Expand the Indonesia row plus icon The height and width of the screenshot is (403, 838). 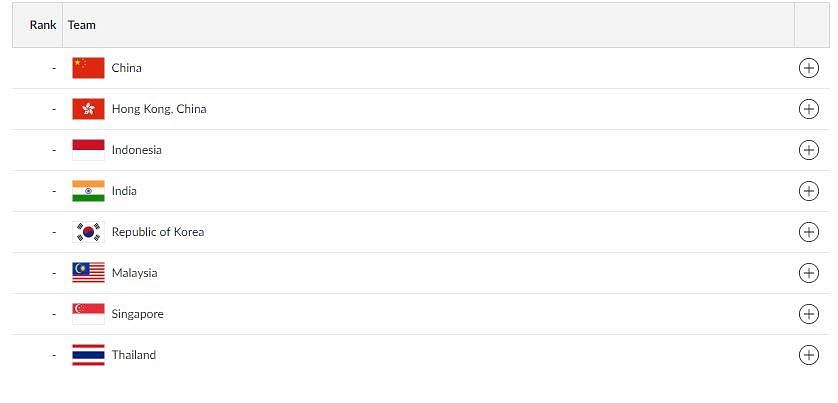tap(809, 150)
